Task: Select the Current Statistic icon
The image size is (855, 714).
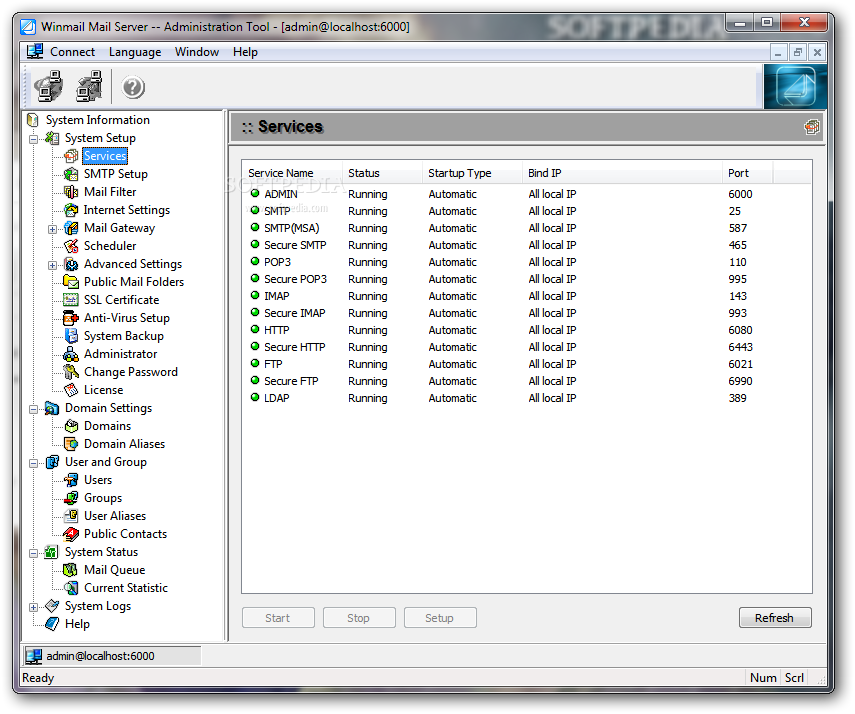Action: pos(71,588)
